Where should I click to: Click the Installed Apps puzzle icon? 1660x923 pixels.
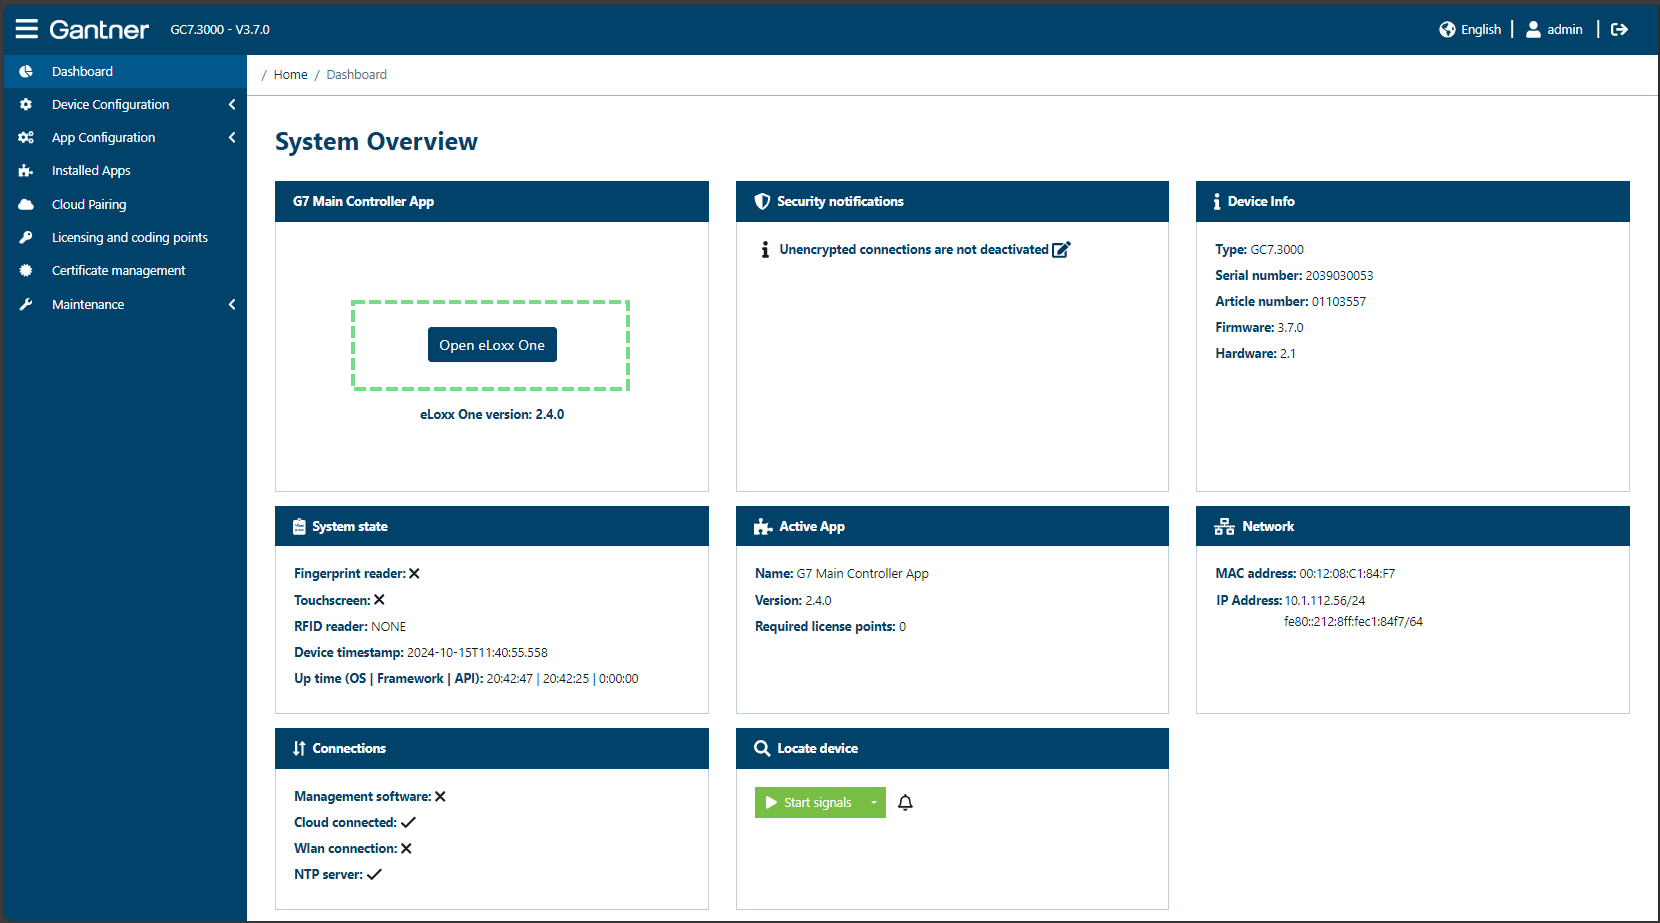point(26,171)
